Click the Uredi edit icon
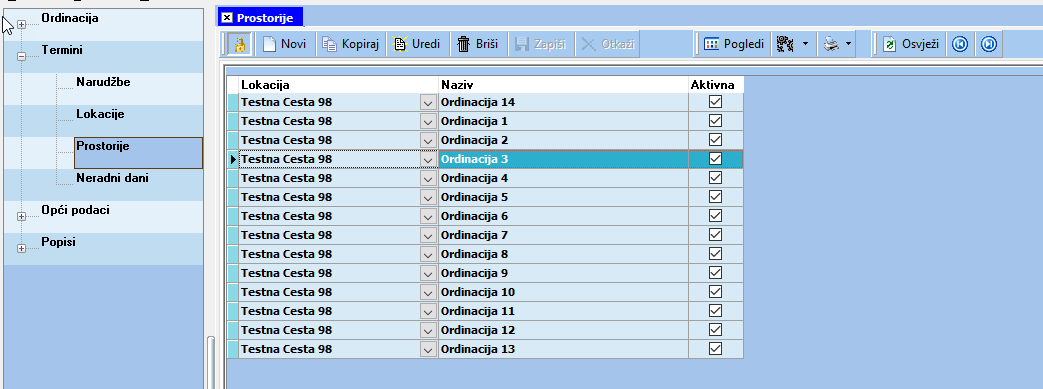 point(400,45)
